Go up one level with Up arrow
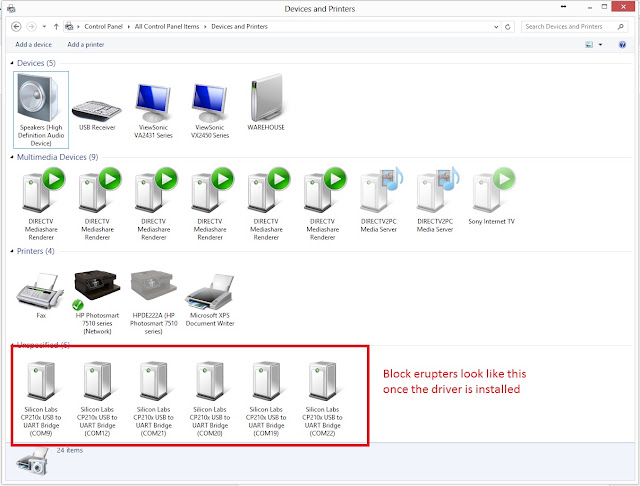 coord(56,27)
